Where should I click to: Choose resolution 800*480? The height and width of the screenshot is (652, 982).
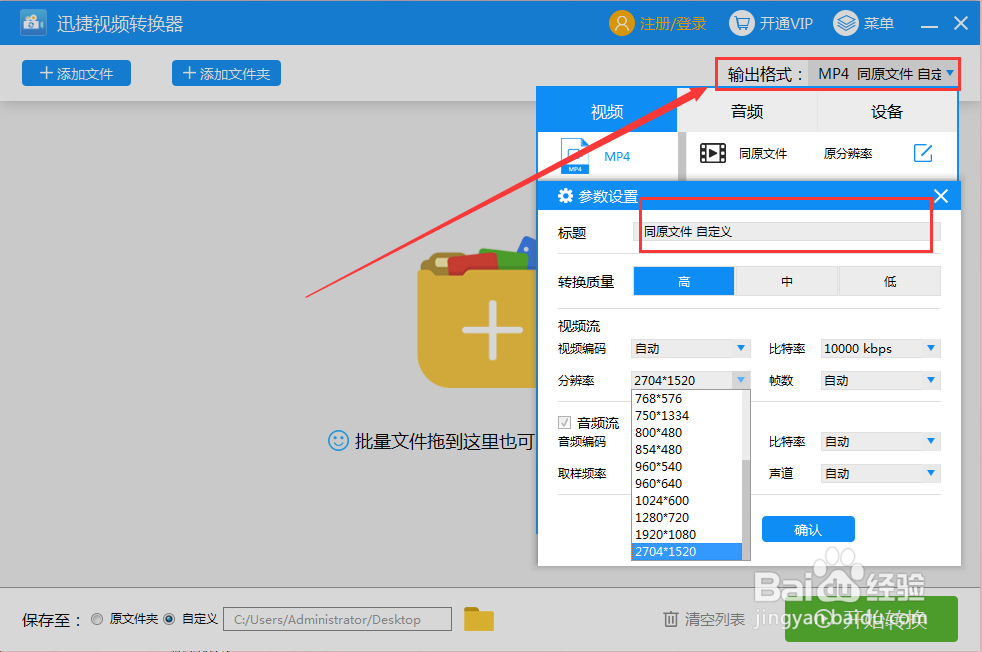[687, 432]
